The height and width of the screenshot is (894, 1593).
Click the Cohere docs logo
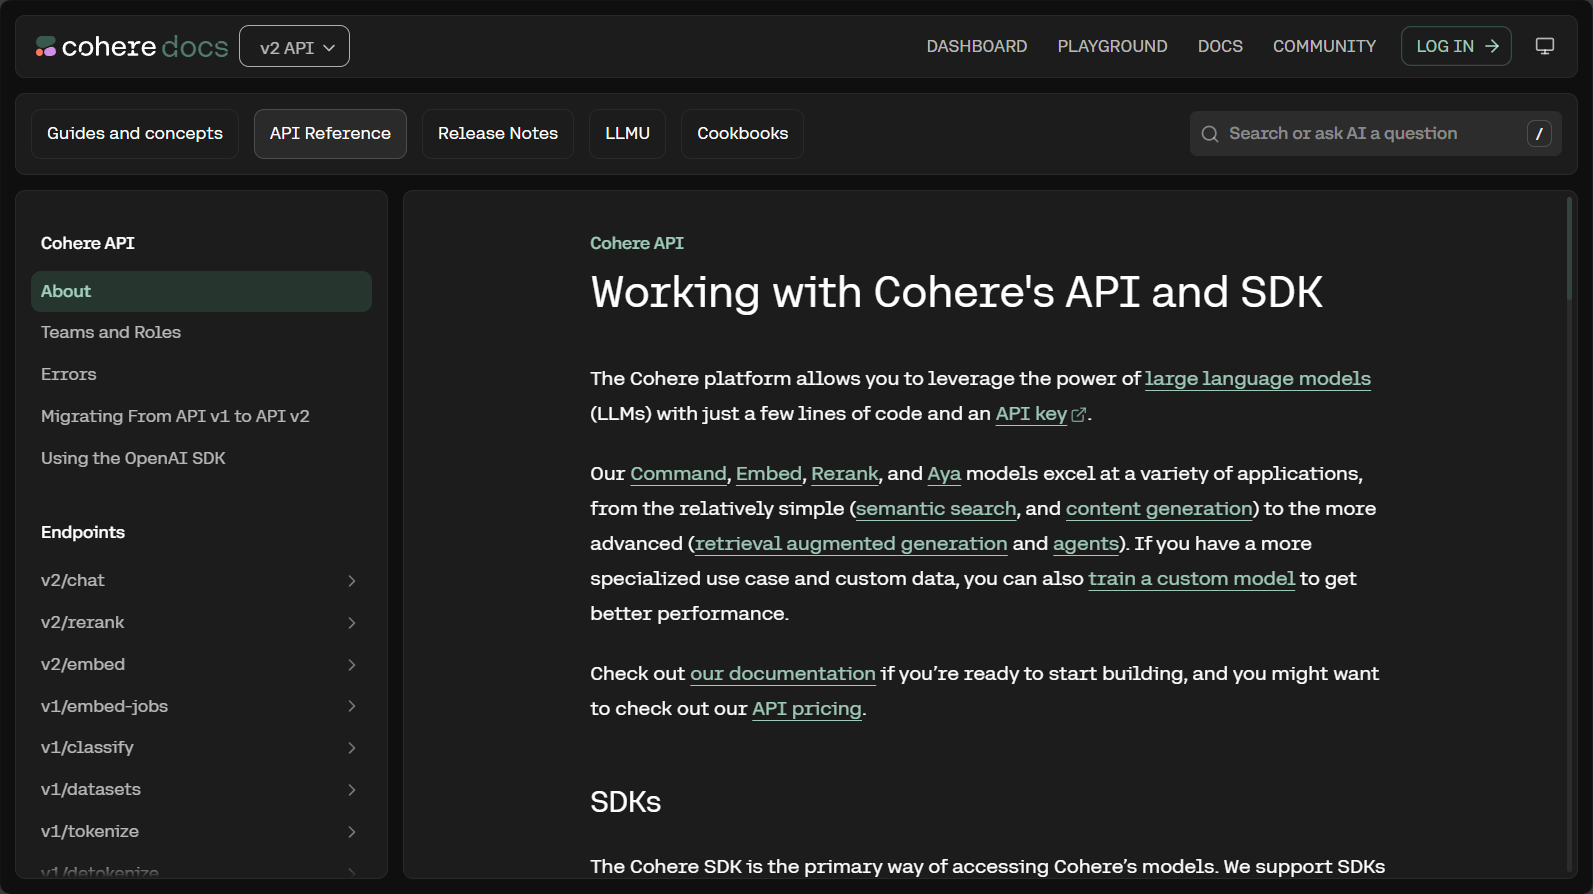coord(132,47)
